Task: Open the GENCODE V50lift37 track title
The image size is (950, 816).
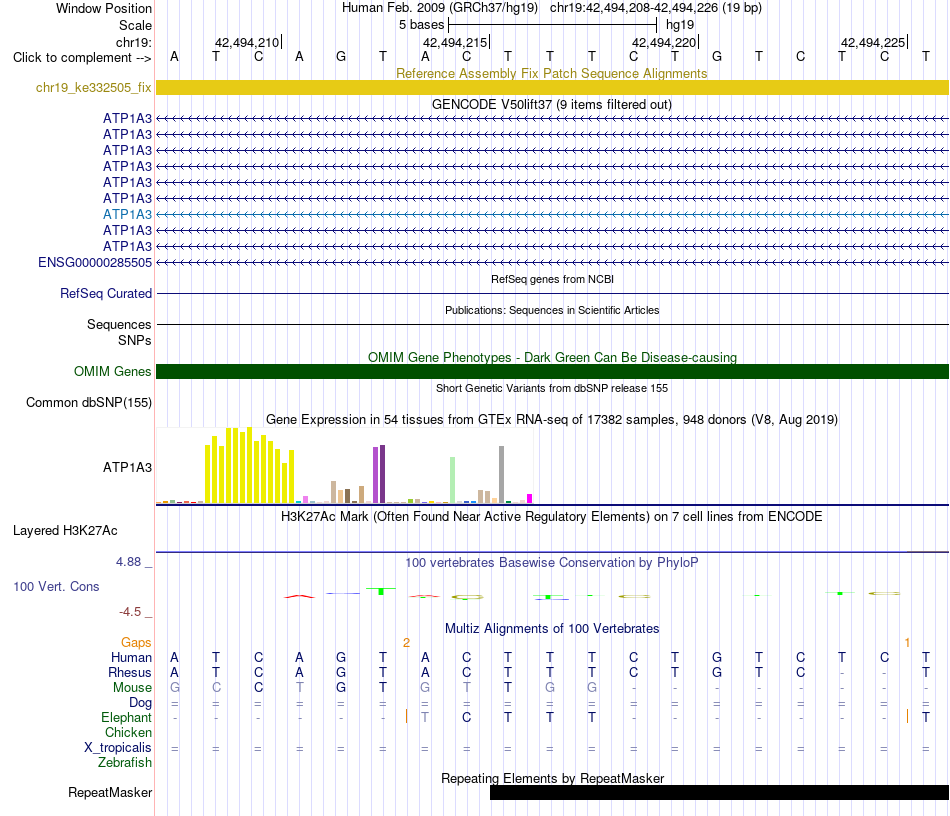Action: (x=551, y=104)
